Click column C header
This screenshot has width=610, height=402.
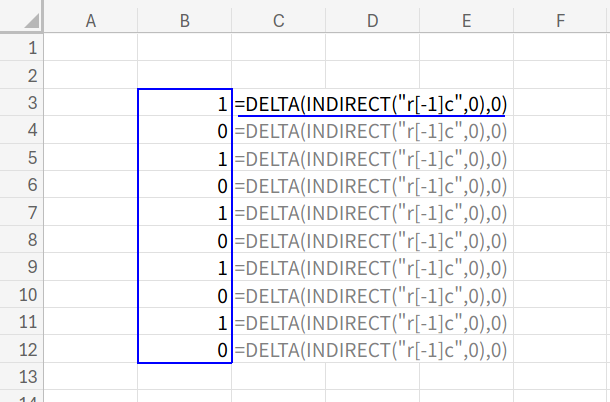(x=279, y=18)
